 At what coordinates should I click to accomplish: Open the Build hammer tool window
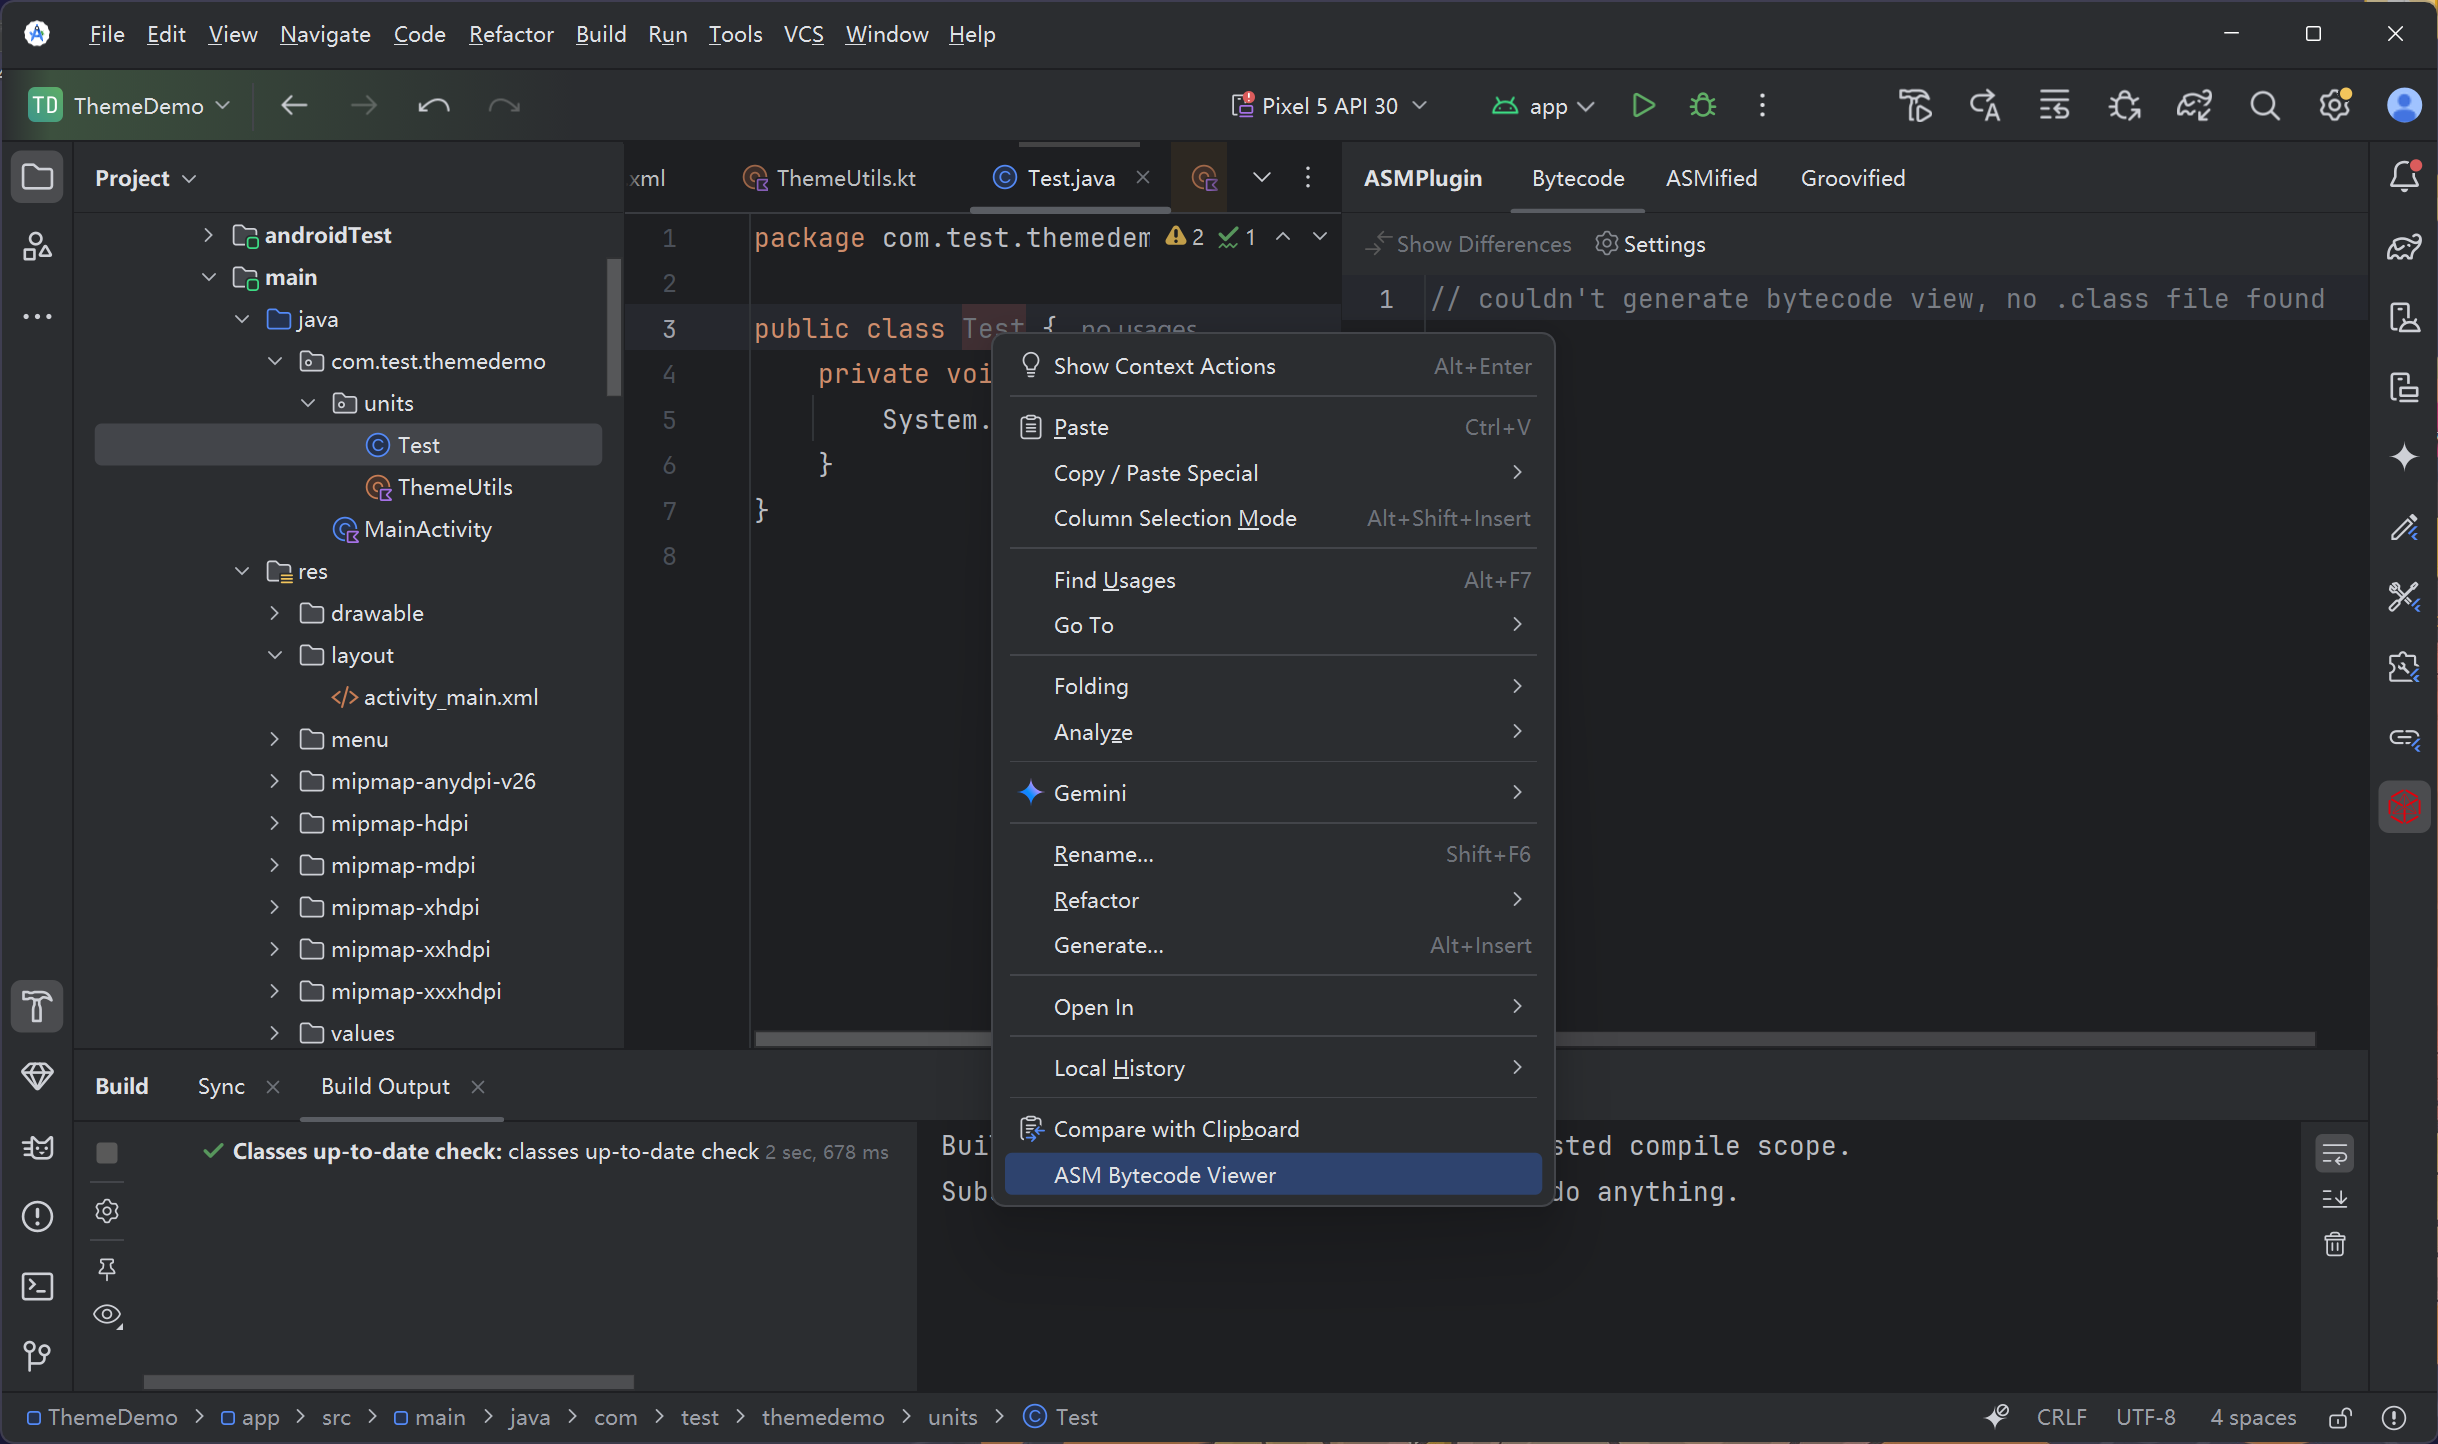point(37,1006)
